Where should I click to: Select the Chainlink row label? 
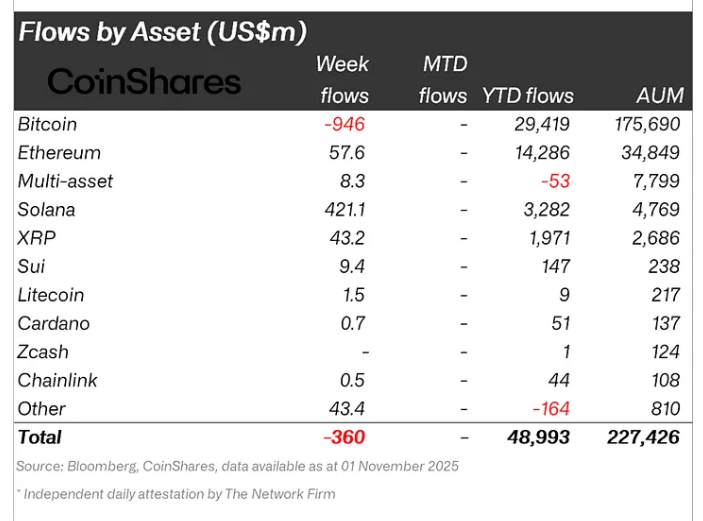pos(57,380)
